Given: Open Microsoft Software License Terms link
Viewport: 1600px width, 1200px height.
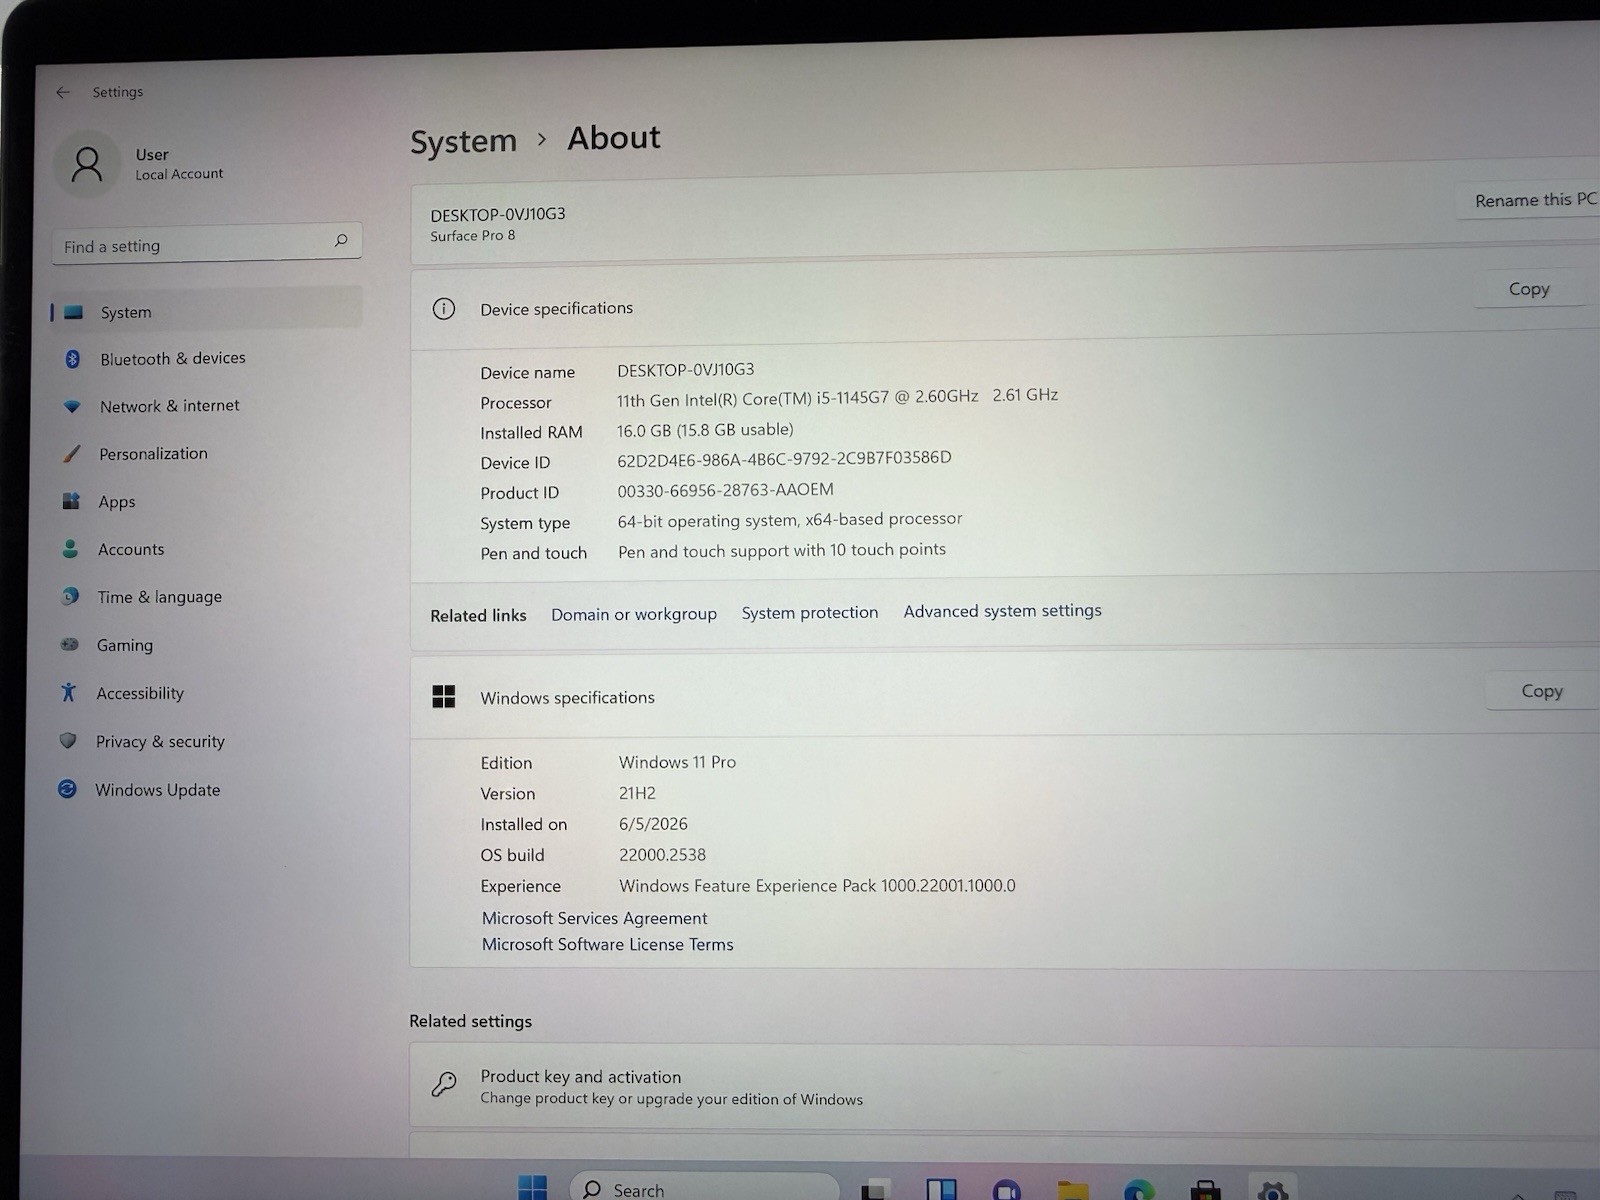Looking at the screenshot, I should point(607,944).
